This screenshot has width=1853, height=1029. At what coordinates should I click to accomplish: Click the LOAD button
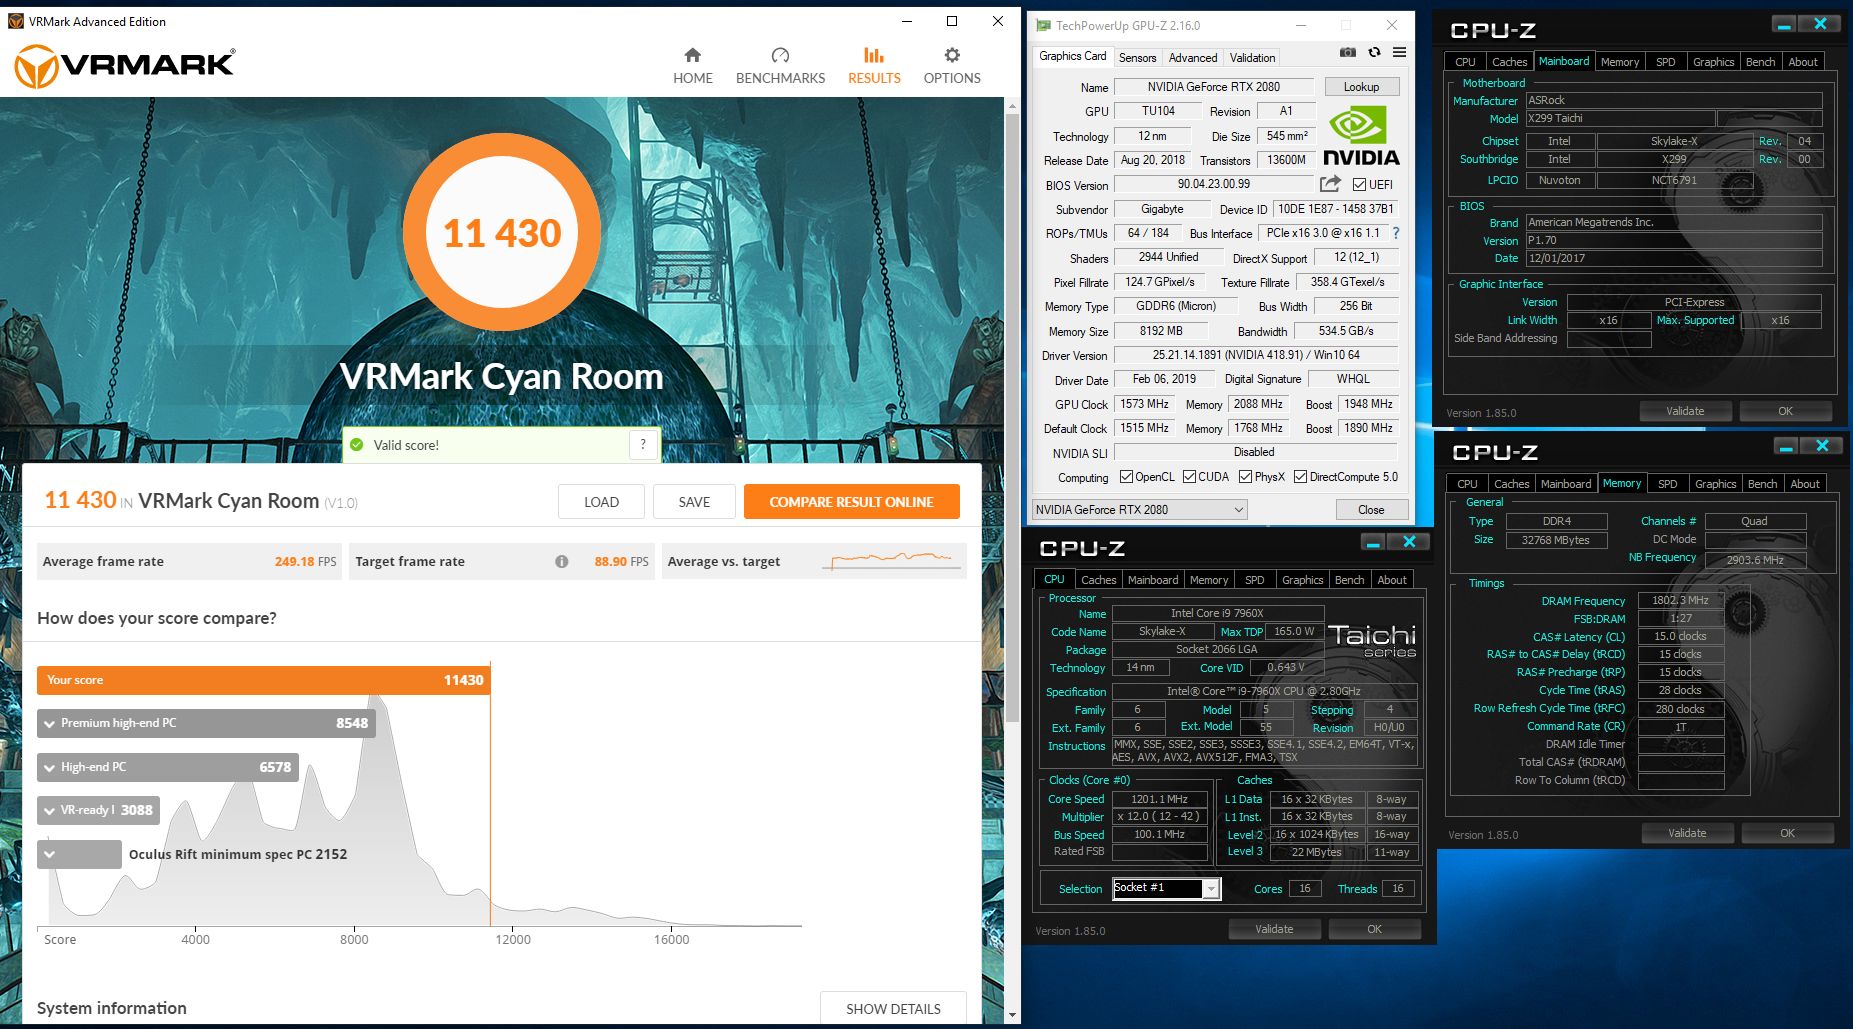click(x=601, y=502)
